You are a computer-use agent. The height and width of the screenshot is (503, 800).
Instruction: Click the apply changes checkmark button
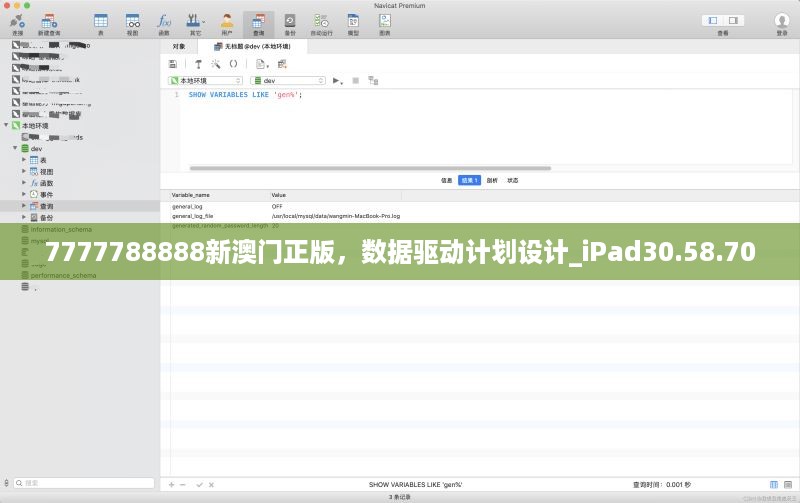[x=199, y=485]
